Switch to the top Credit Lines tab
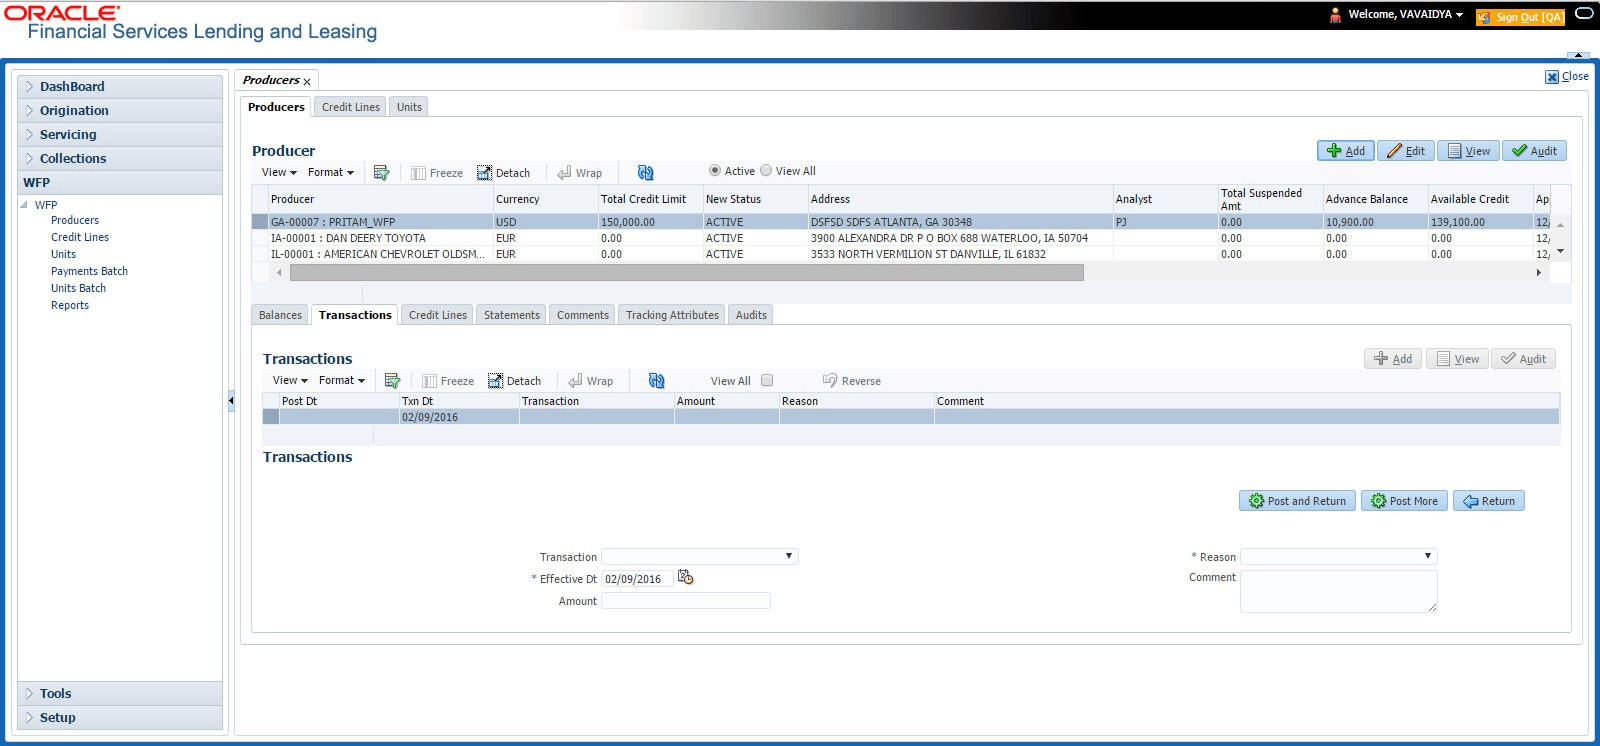The height and width of the screenshot is (746, 1600). [x=351, y=107]
